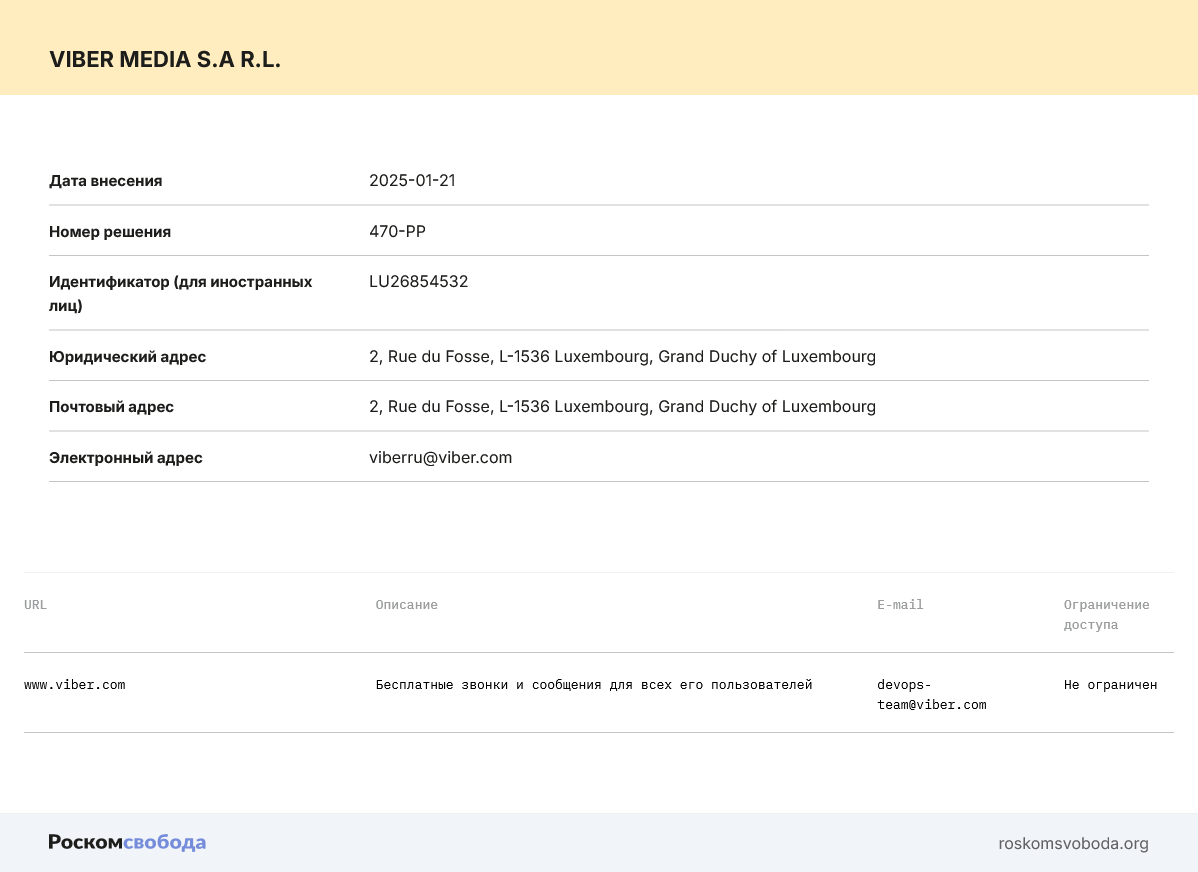
Task: Click the 'Дата внесения' label
Action: click(105, 181)
